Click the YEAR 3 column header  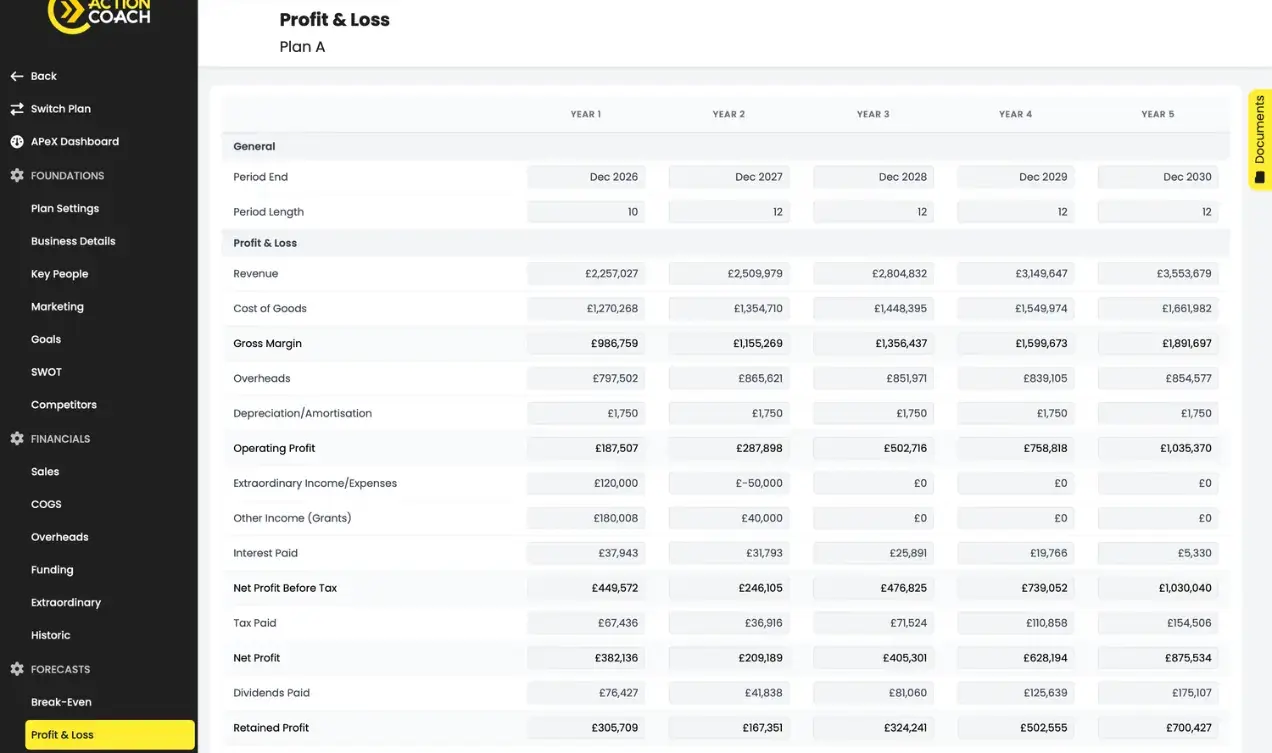pos(873,114)
